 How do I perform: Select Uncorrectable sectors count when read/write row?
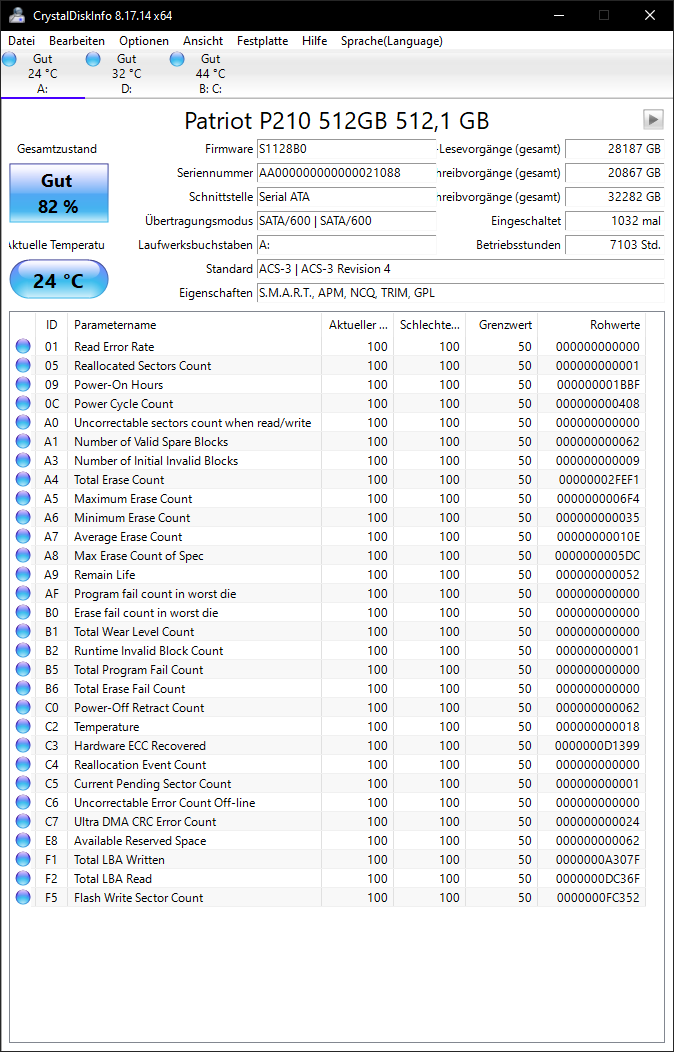tap(328, 423)
